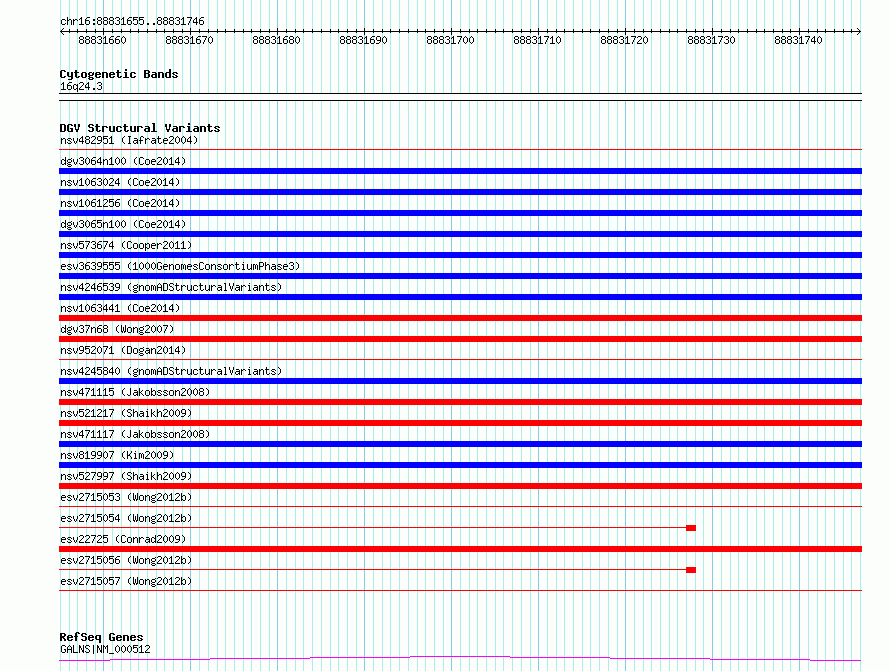Open variant nsv1063441 (Coe2014)
Viewport: 890px width, 671px height.
coord(120,308)
